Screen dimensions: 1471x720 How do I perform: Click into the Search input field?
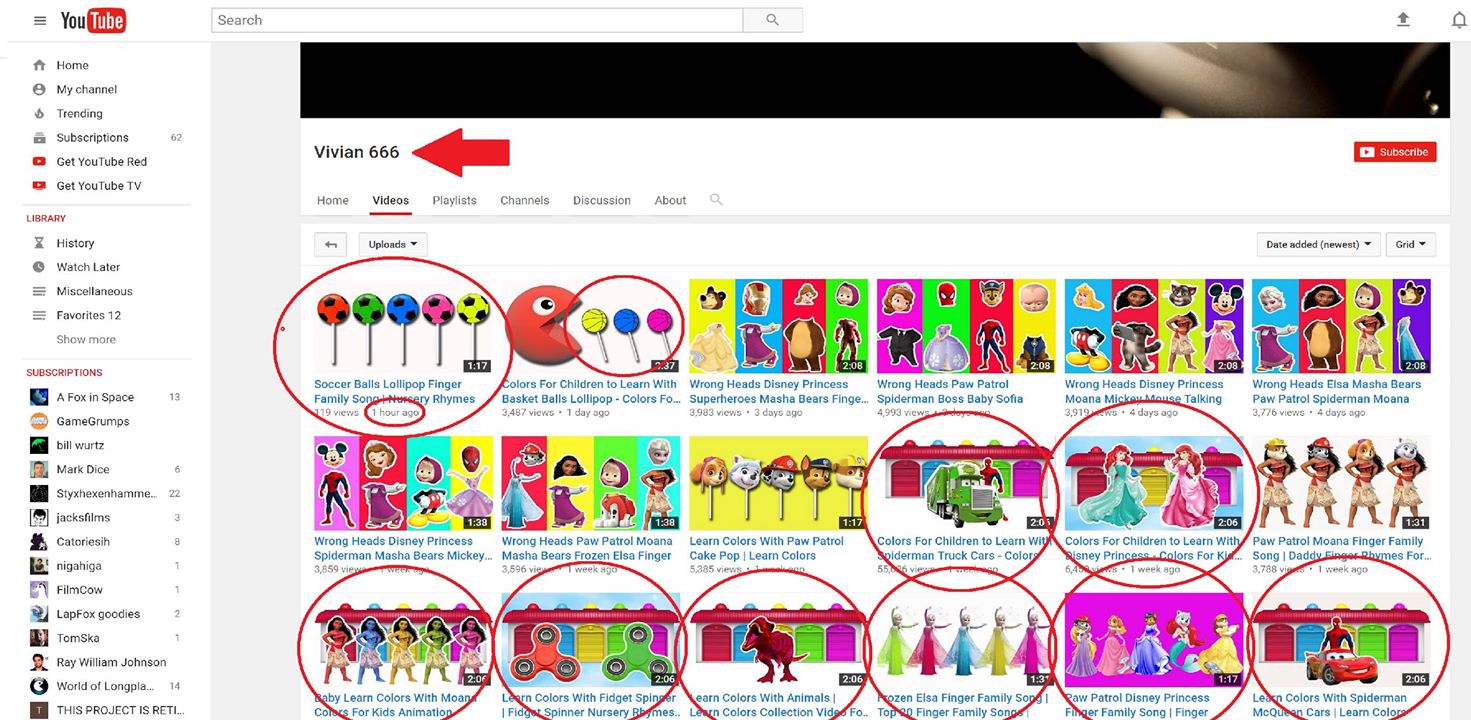(477, 20)
